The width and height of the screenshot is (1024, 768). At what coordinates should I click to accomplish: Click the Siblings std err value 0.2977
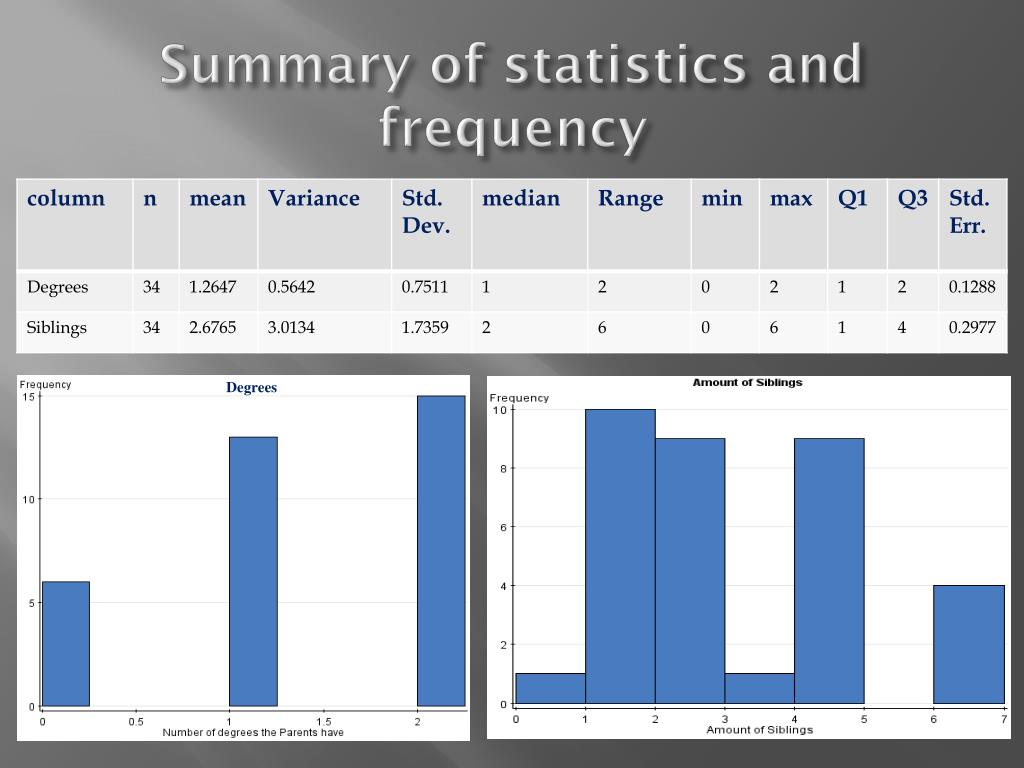(x=972, y=327)
